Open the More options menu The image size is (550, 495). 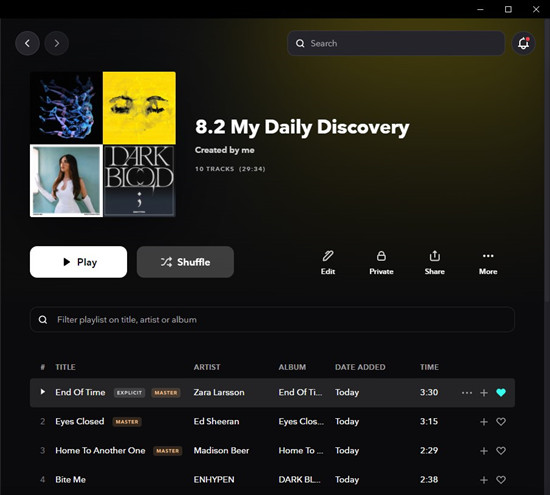488,262
